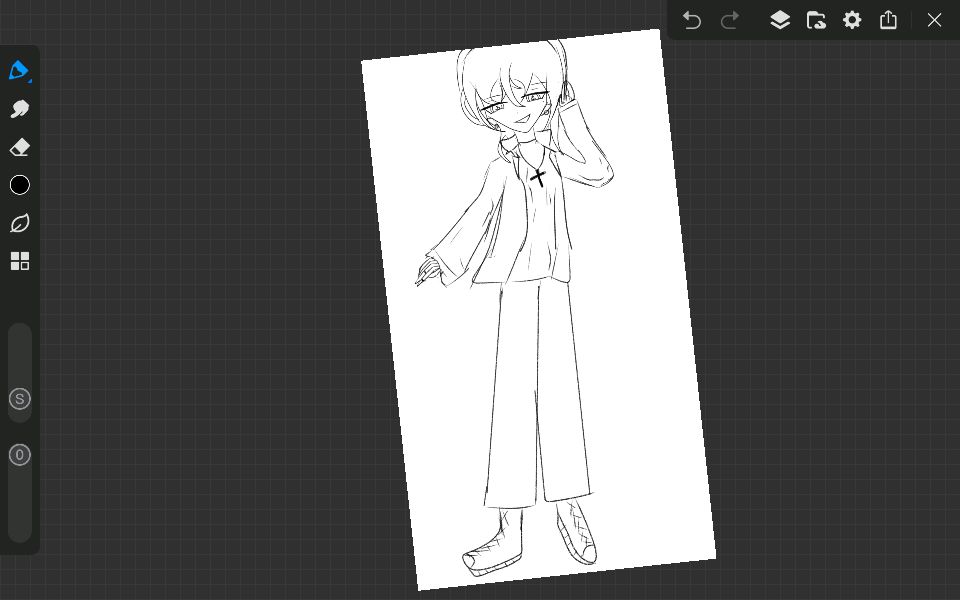
Task: Open the cloud folder gallery
Action: [816, 20]
